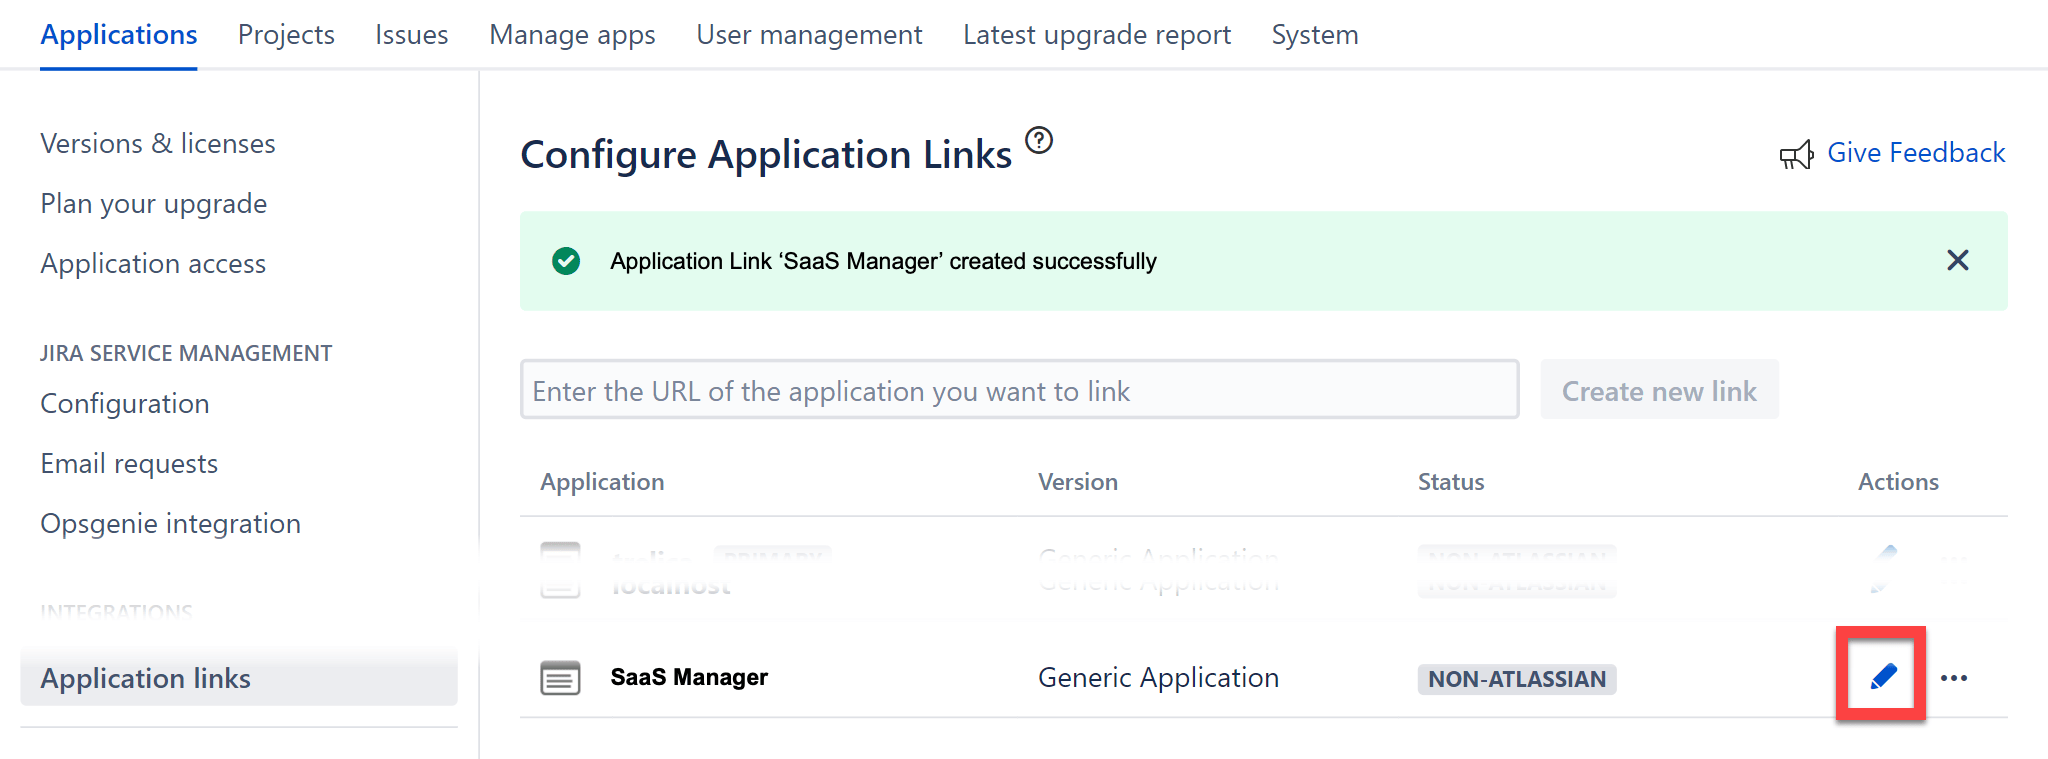Click green success checkmark icon

(x=566, y=261)
